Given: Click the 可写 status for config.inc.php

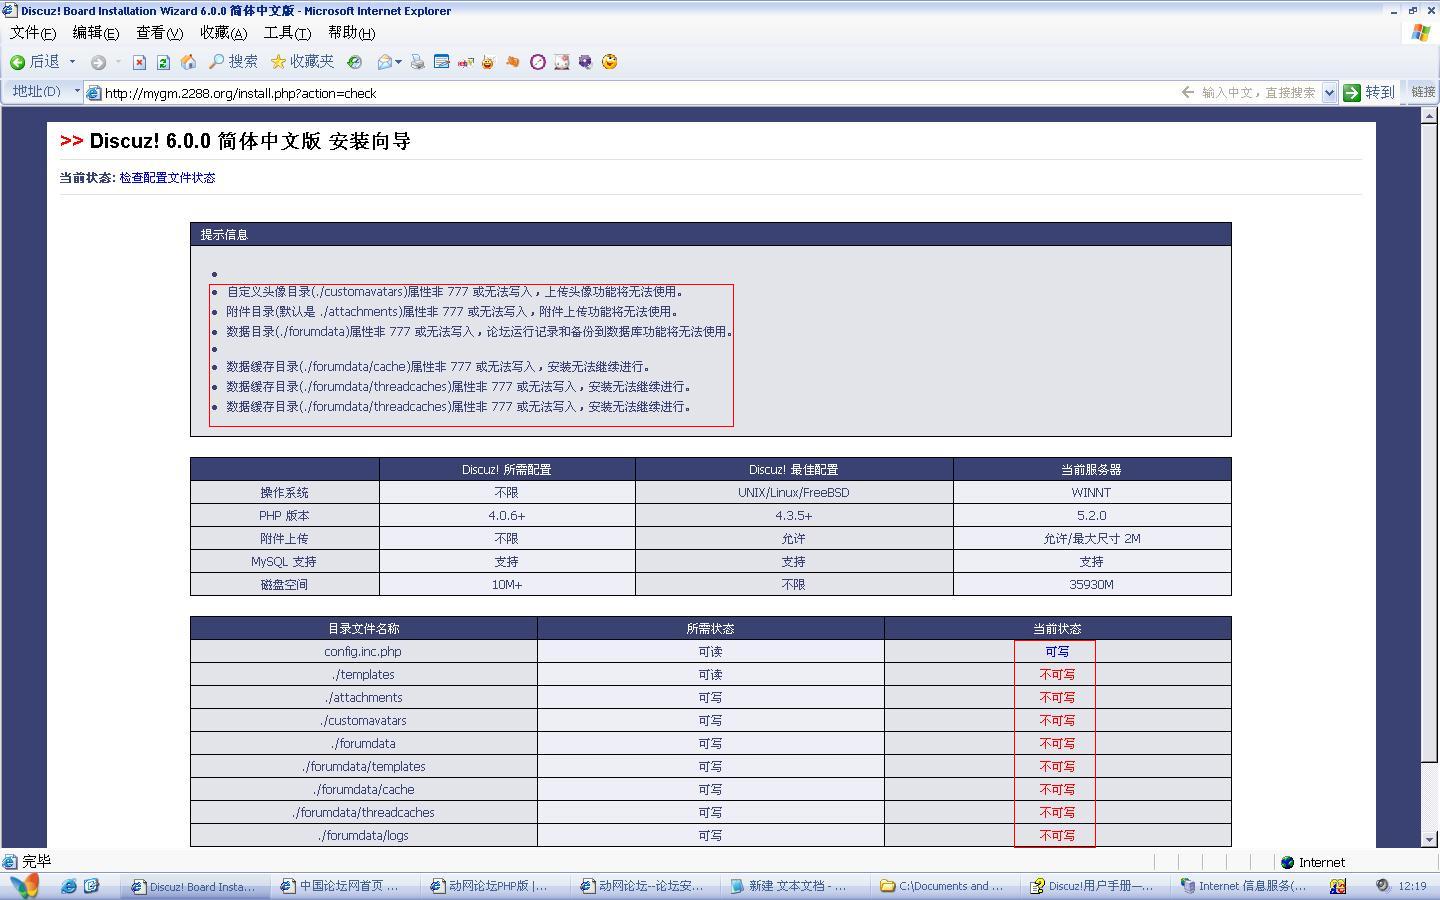Looking at the screenshot, I should 1057,651.
